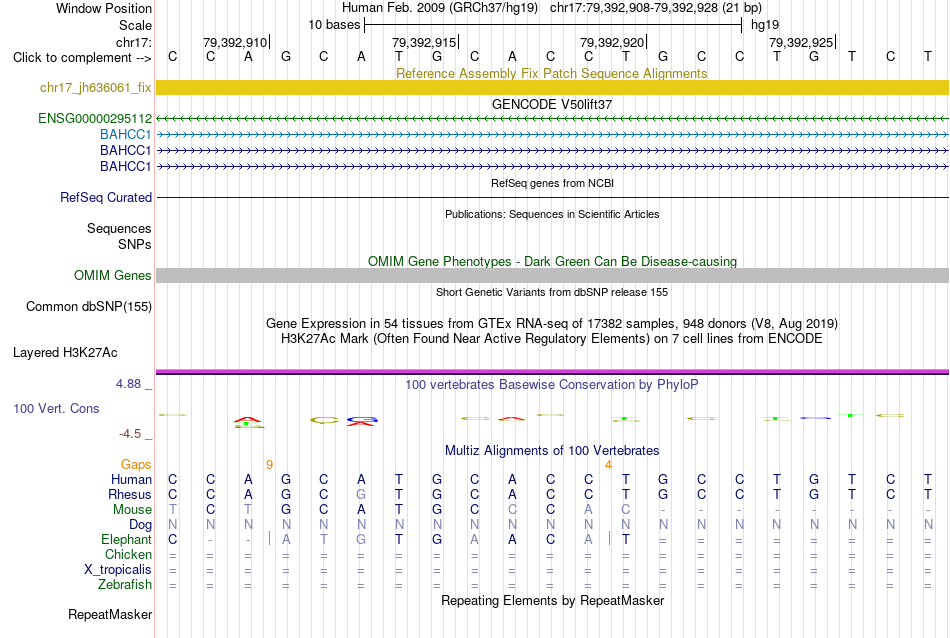950x638 pixels.
Task: Click the orange gap count '9'
Action: [x=270, y=465]
